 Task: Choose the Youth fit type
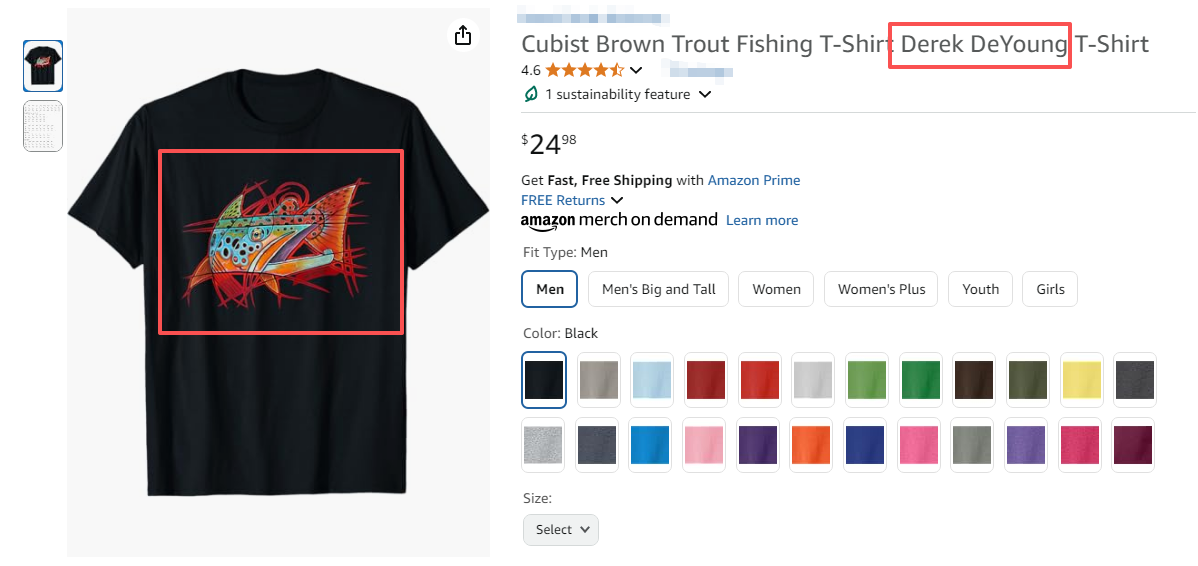pyautogui.click(x=980, y=289)
